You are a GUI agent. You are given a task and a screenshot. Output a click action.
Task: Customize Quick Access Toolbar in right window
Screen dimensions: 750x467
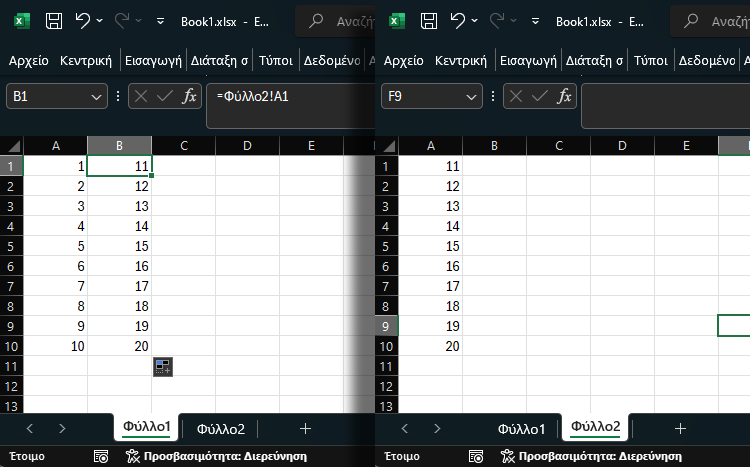coord(535,21)
